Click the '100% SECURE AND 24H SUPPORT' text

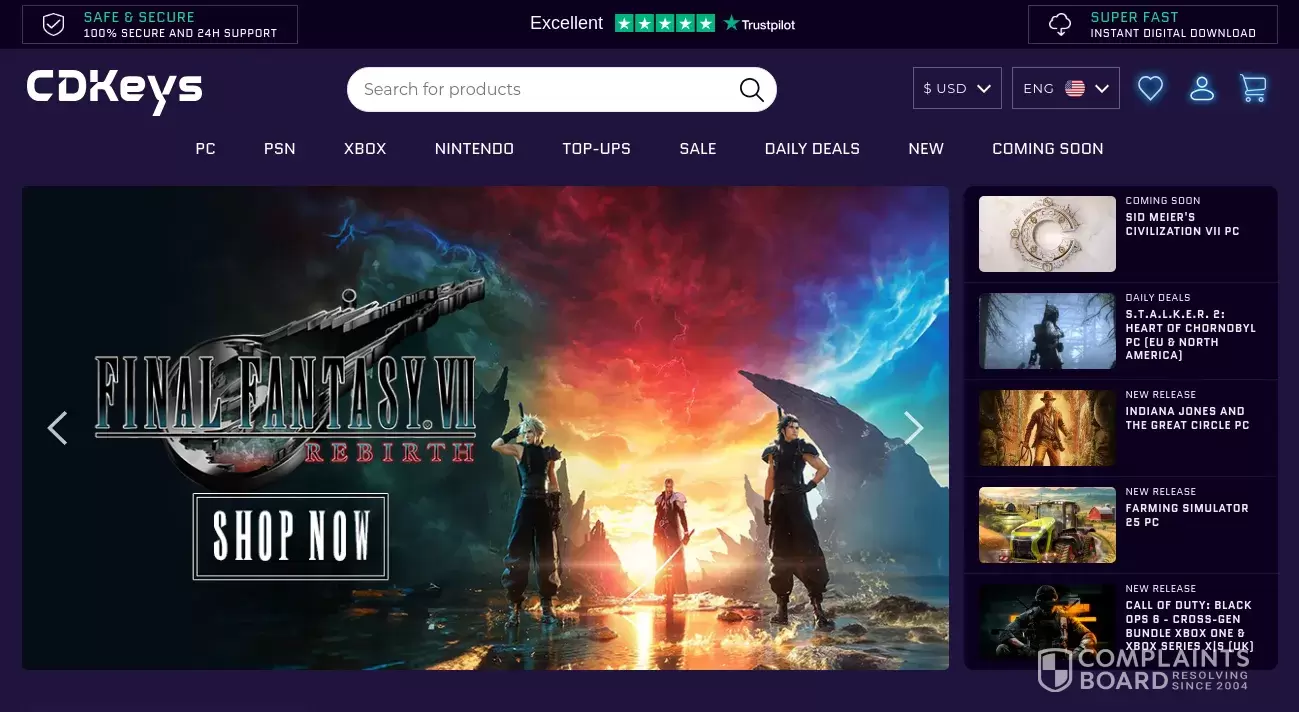(x=180, y=33)
